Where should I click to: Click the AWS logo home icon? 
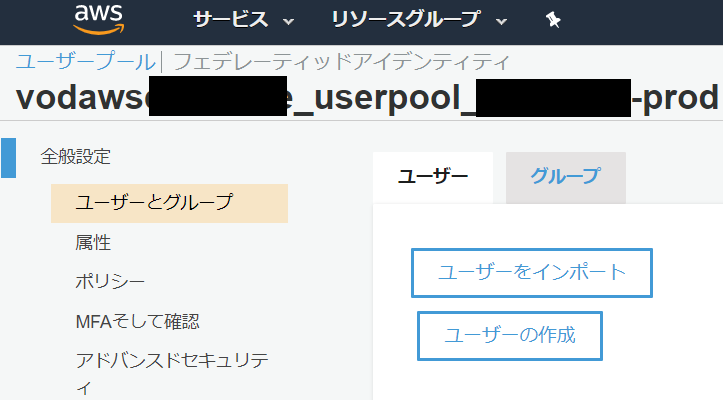(99, 19)
